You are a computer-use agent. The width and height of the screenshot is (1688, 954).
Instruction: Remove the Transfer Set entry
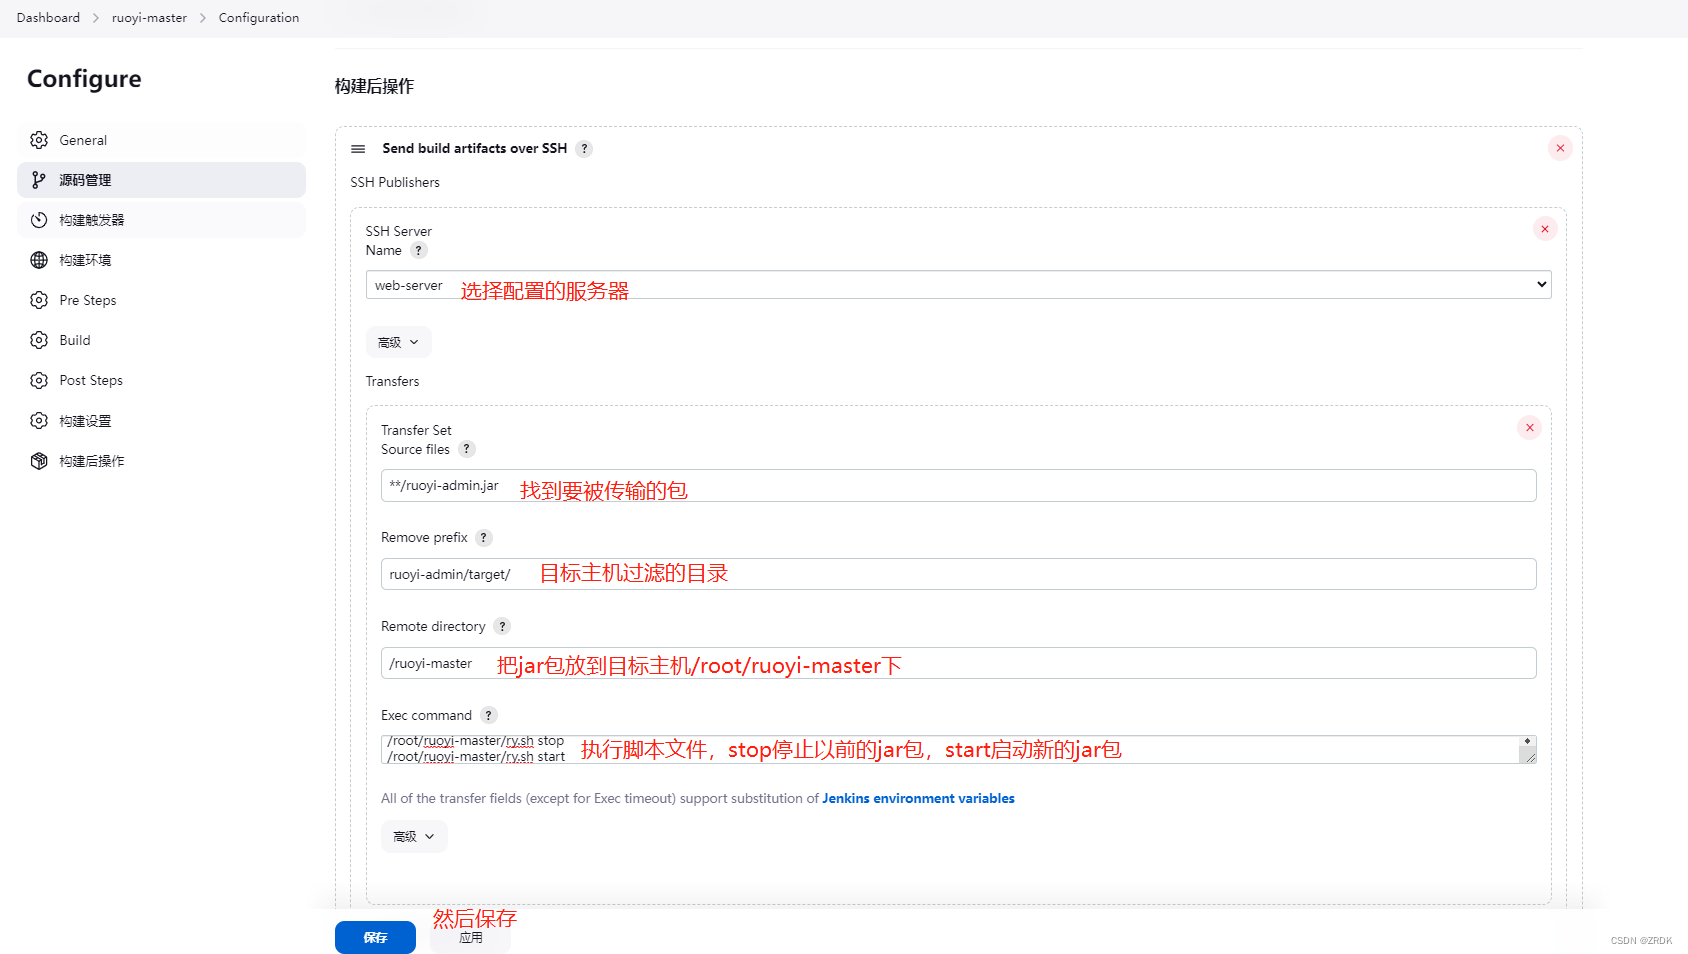[x=1529, y=428]
